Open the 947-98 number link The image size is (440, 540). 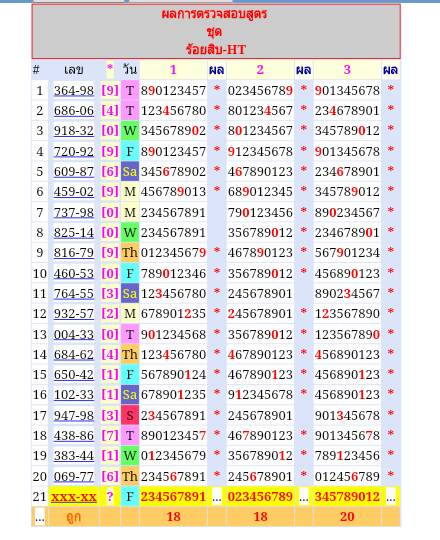(74, 415)
